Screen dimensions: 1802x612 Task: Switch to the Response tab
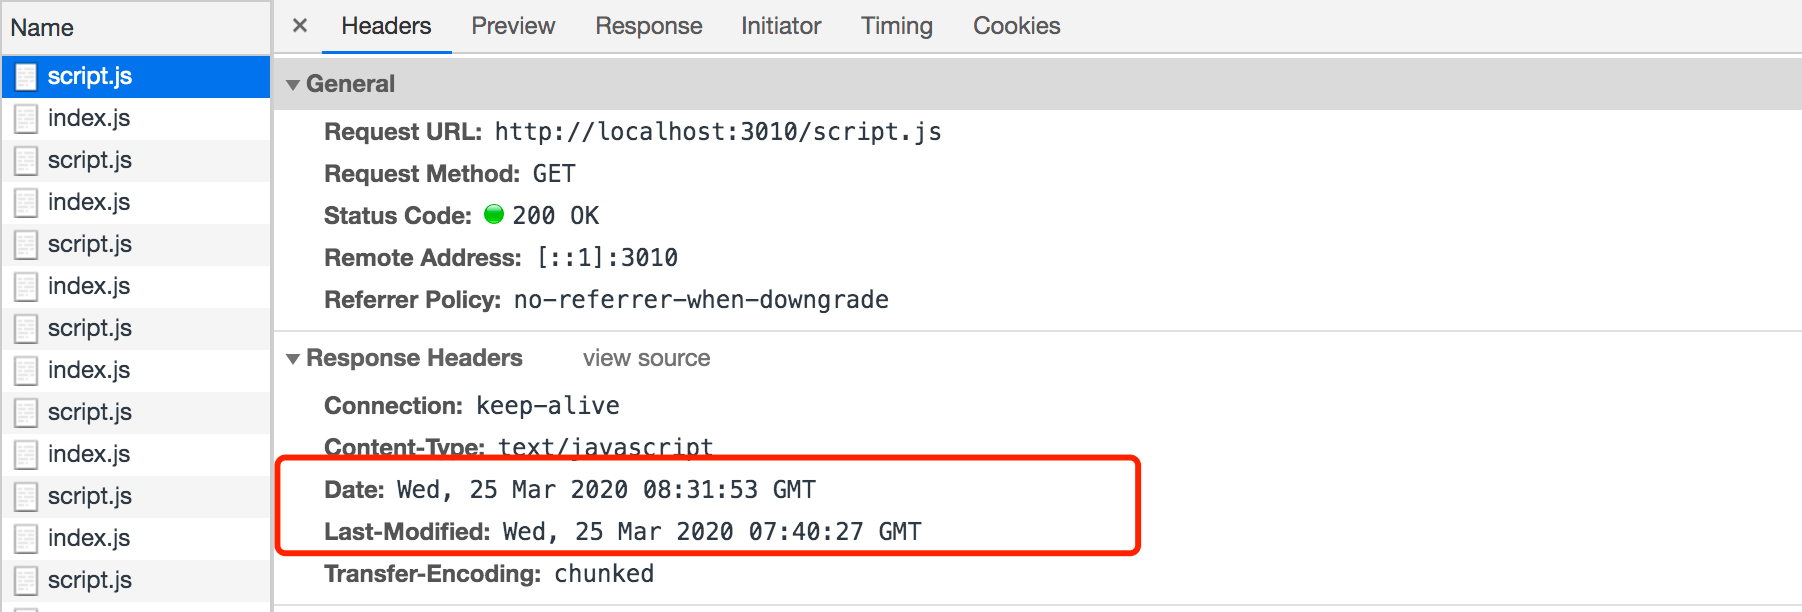(x=649, y=26)
